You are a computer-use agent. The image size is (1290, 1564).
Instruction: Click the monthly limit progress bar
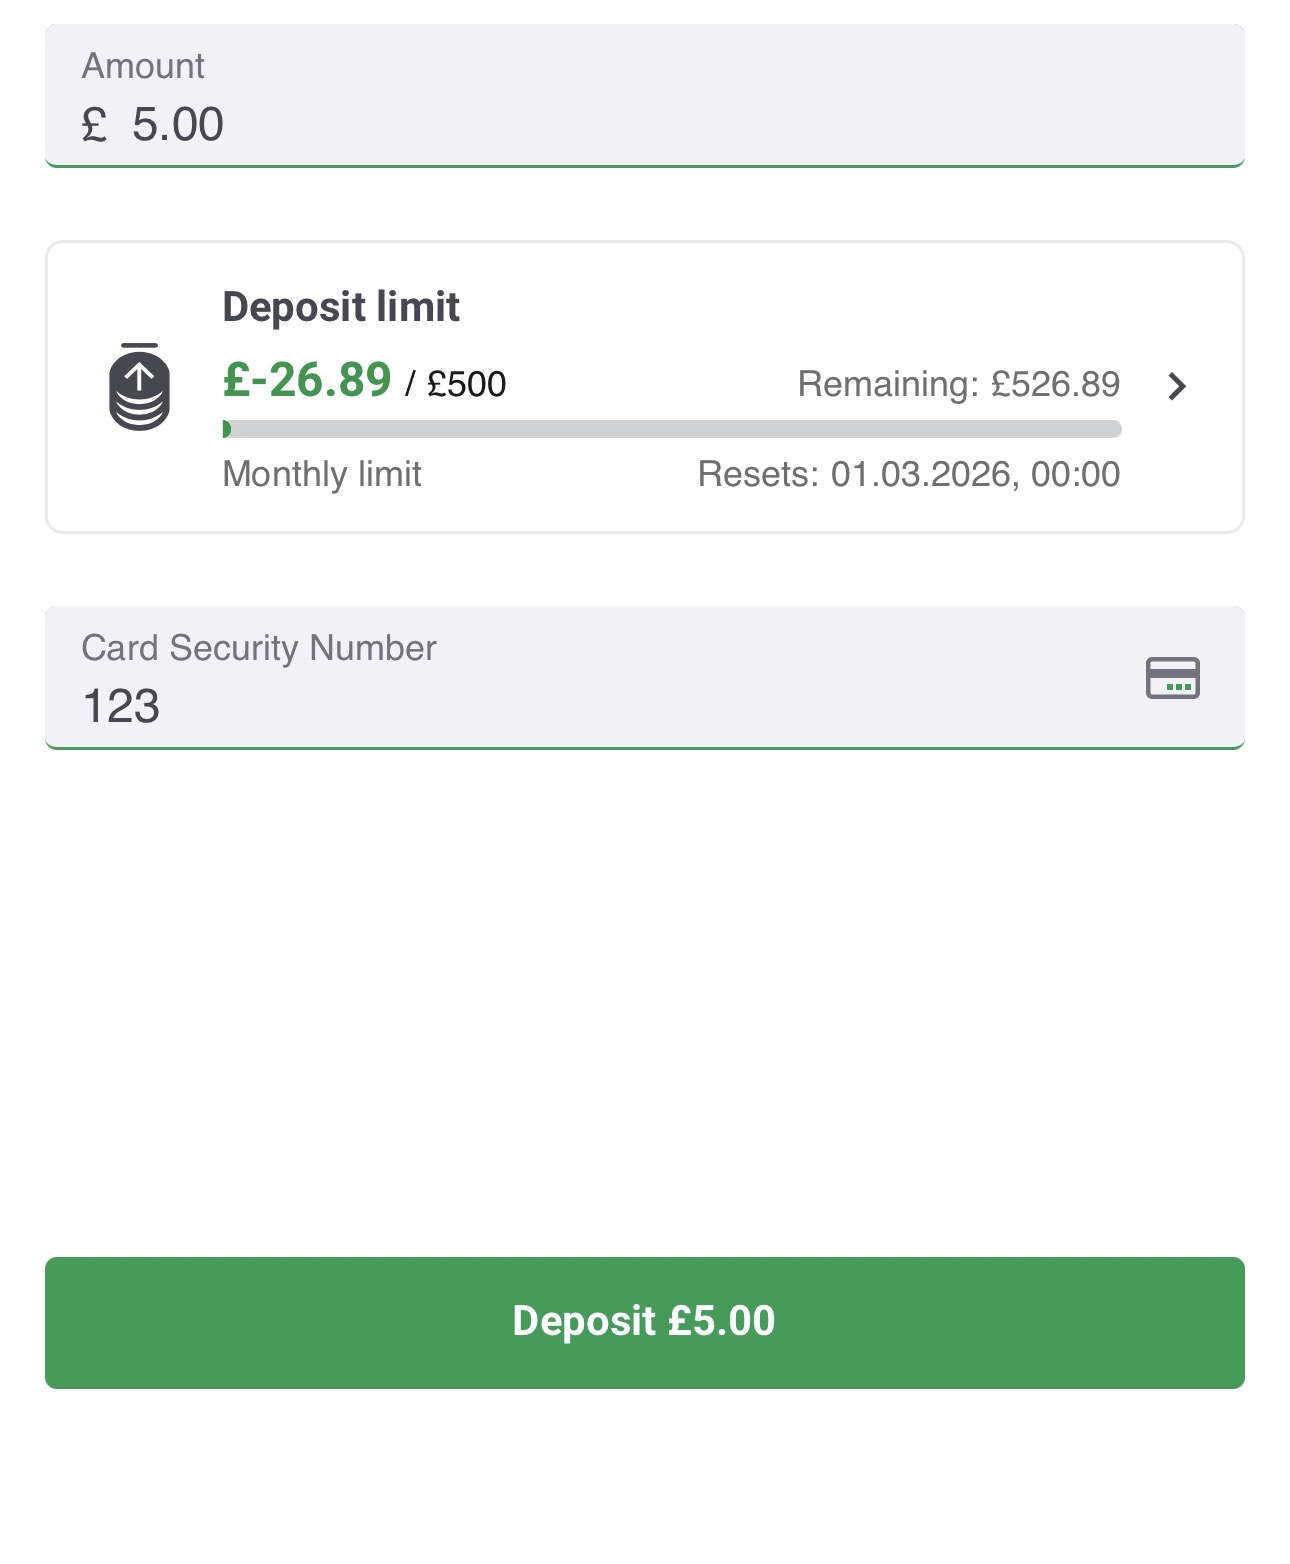670,429
